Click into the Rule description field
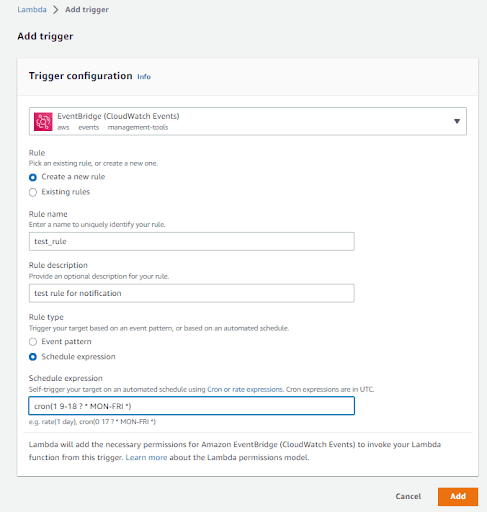This screenshot has width=487, height=512. 192,293
